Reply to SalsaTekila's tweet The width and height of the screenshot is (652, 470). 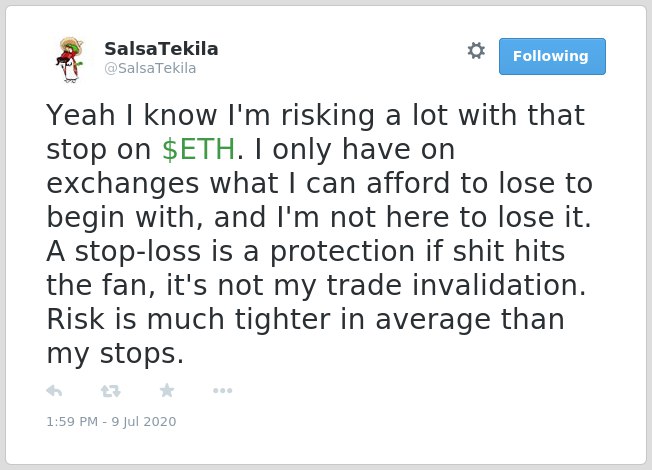pyautogui.click(x=54, y=391)
